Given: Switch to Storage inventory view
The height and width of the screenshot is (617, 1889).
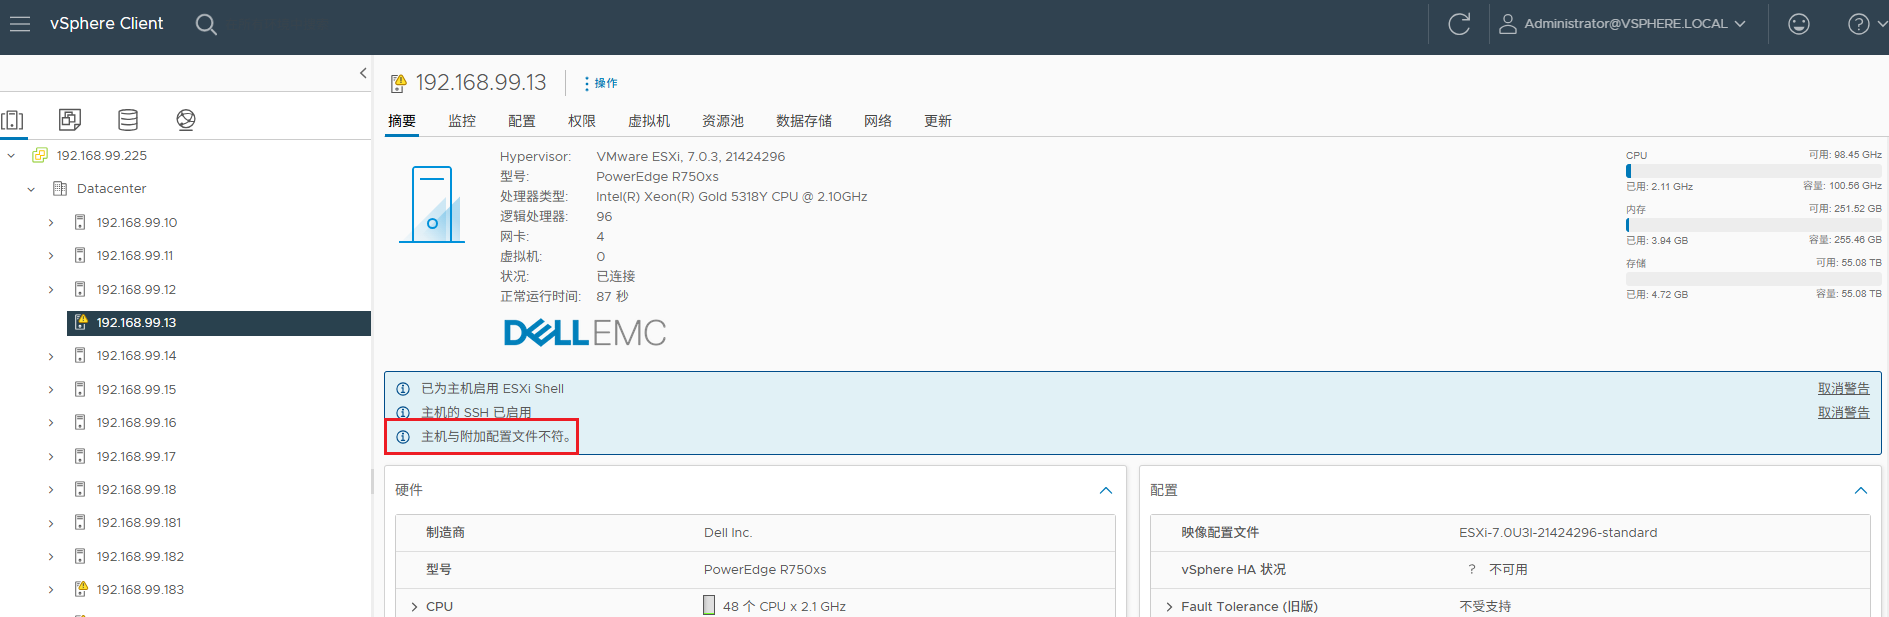Looking at the screenshot, I should 128,120.
